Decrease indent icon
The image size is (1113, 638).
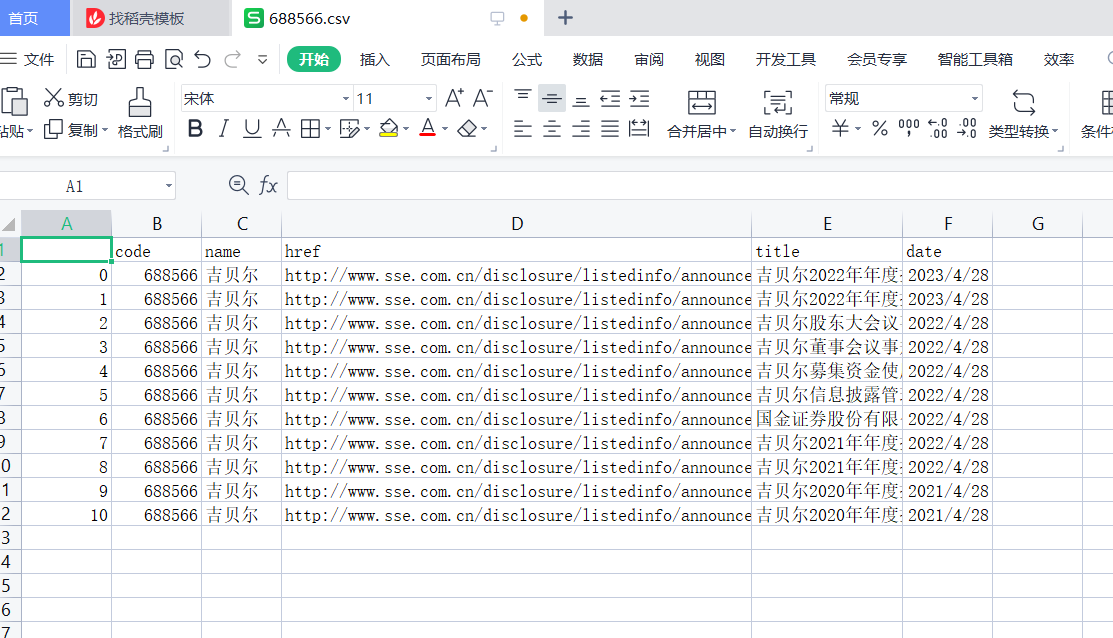tap(610, 98)
